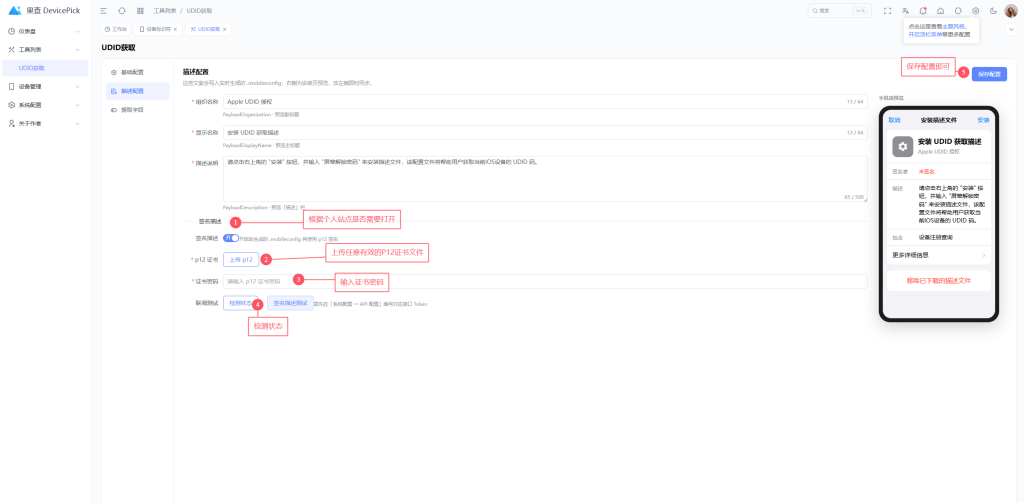Select the UDID获取 item in the sidebar
Screen dimensions: 1024x503
45,68
